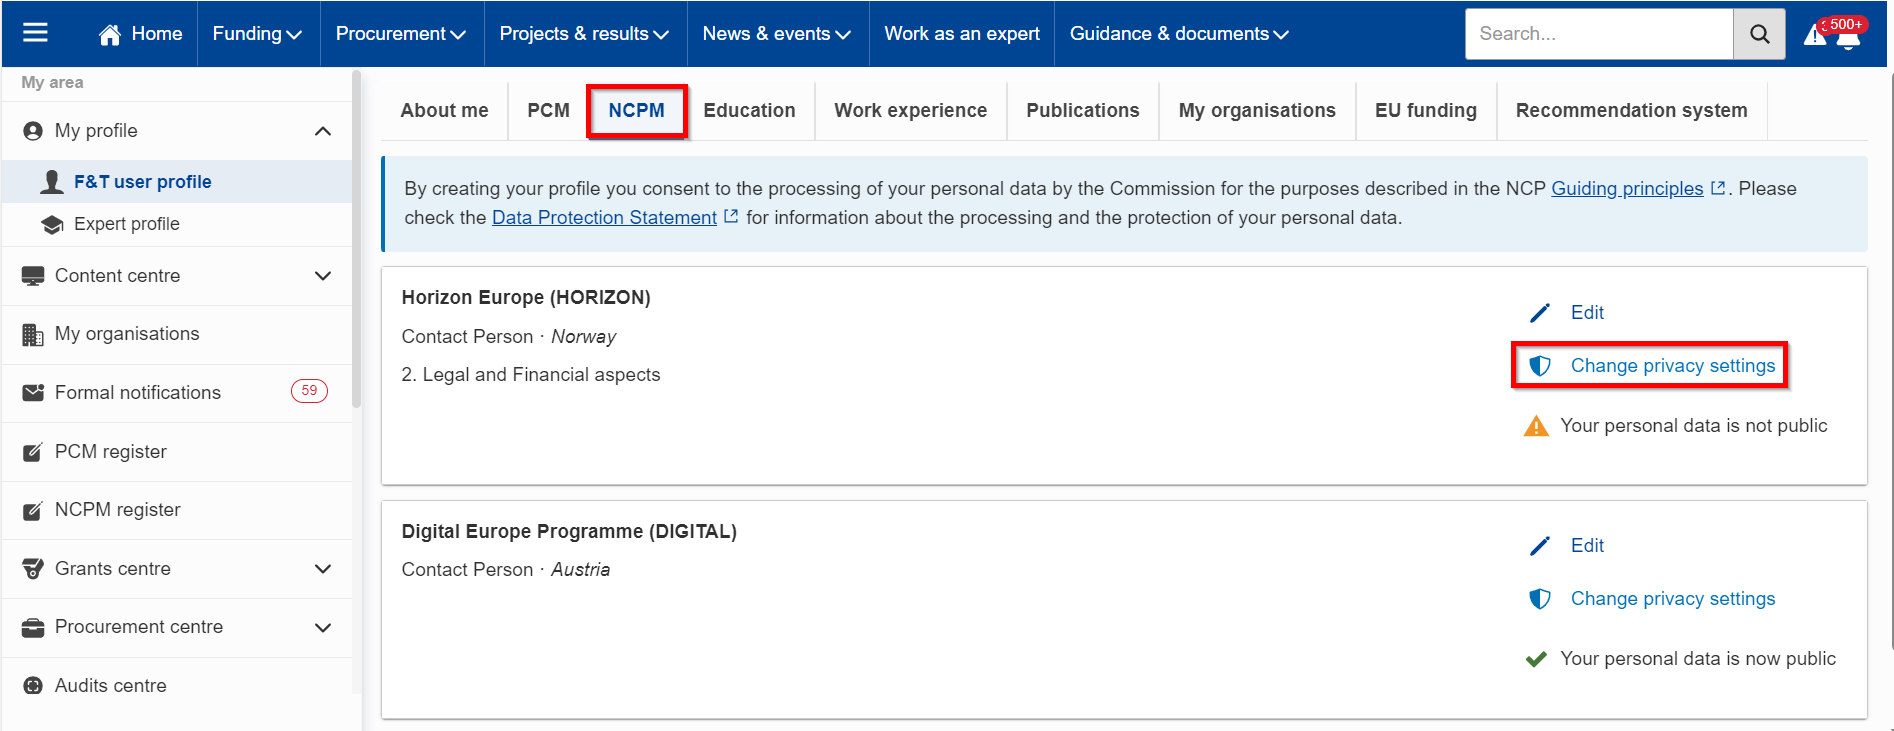The width and height of the screenshot is (1894, 731).
Task: Open the News & events dropdown
Action: [777, 34]
